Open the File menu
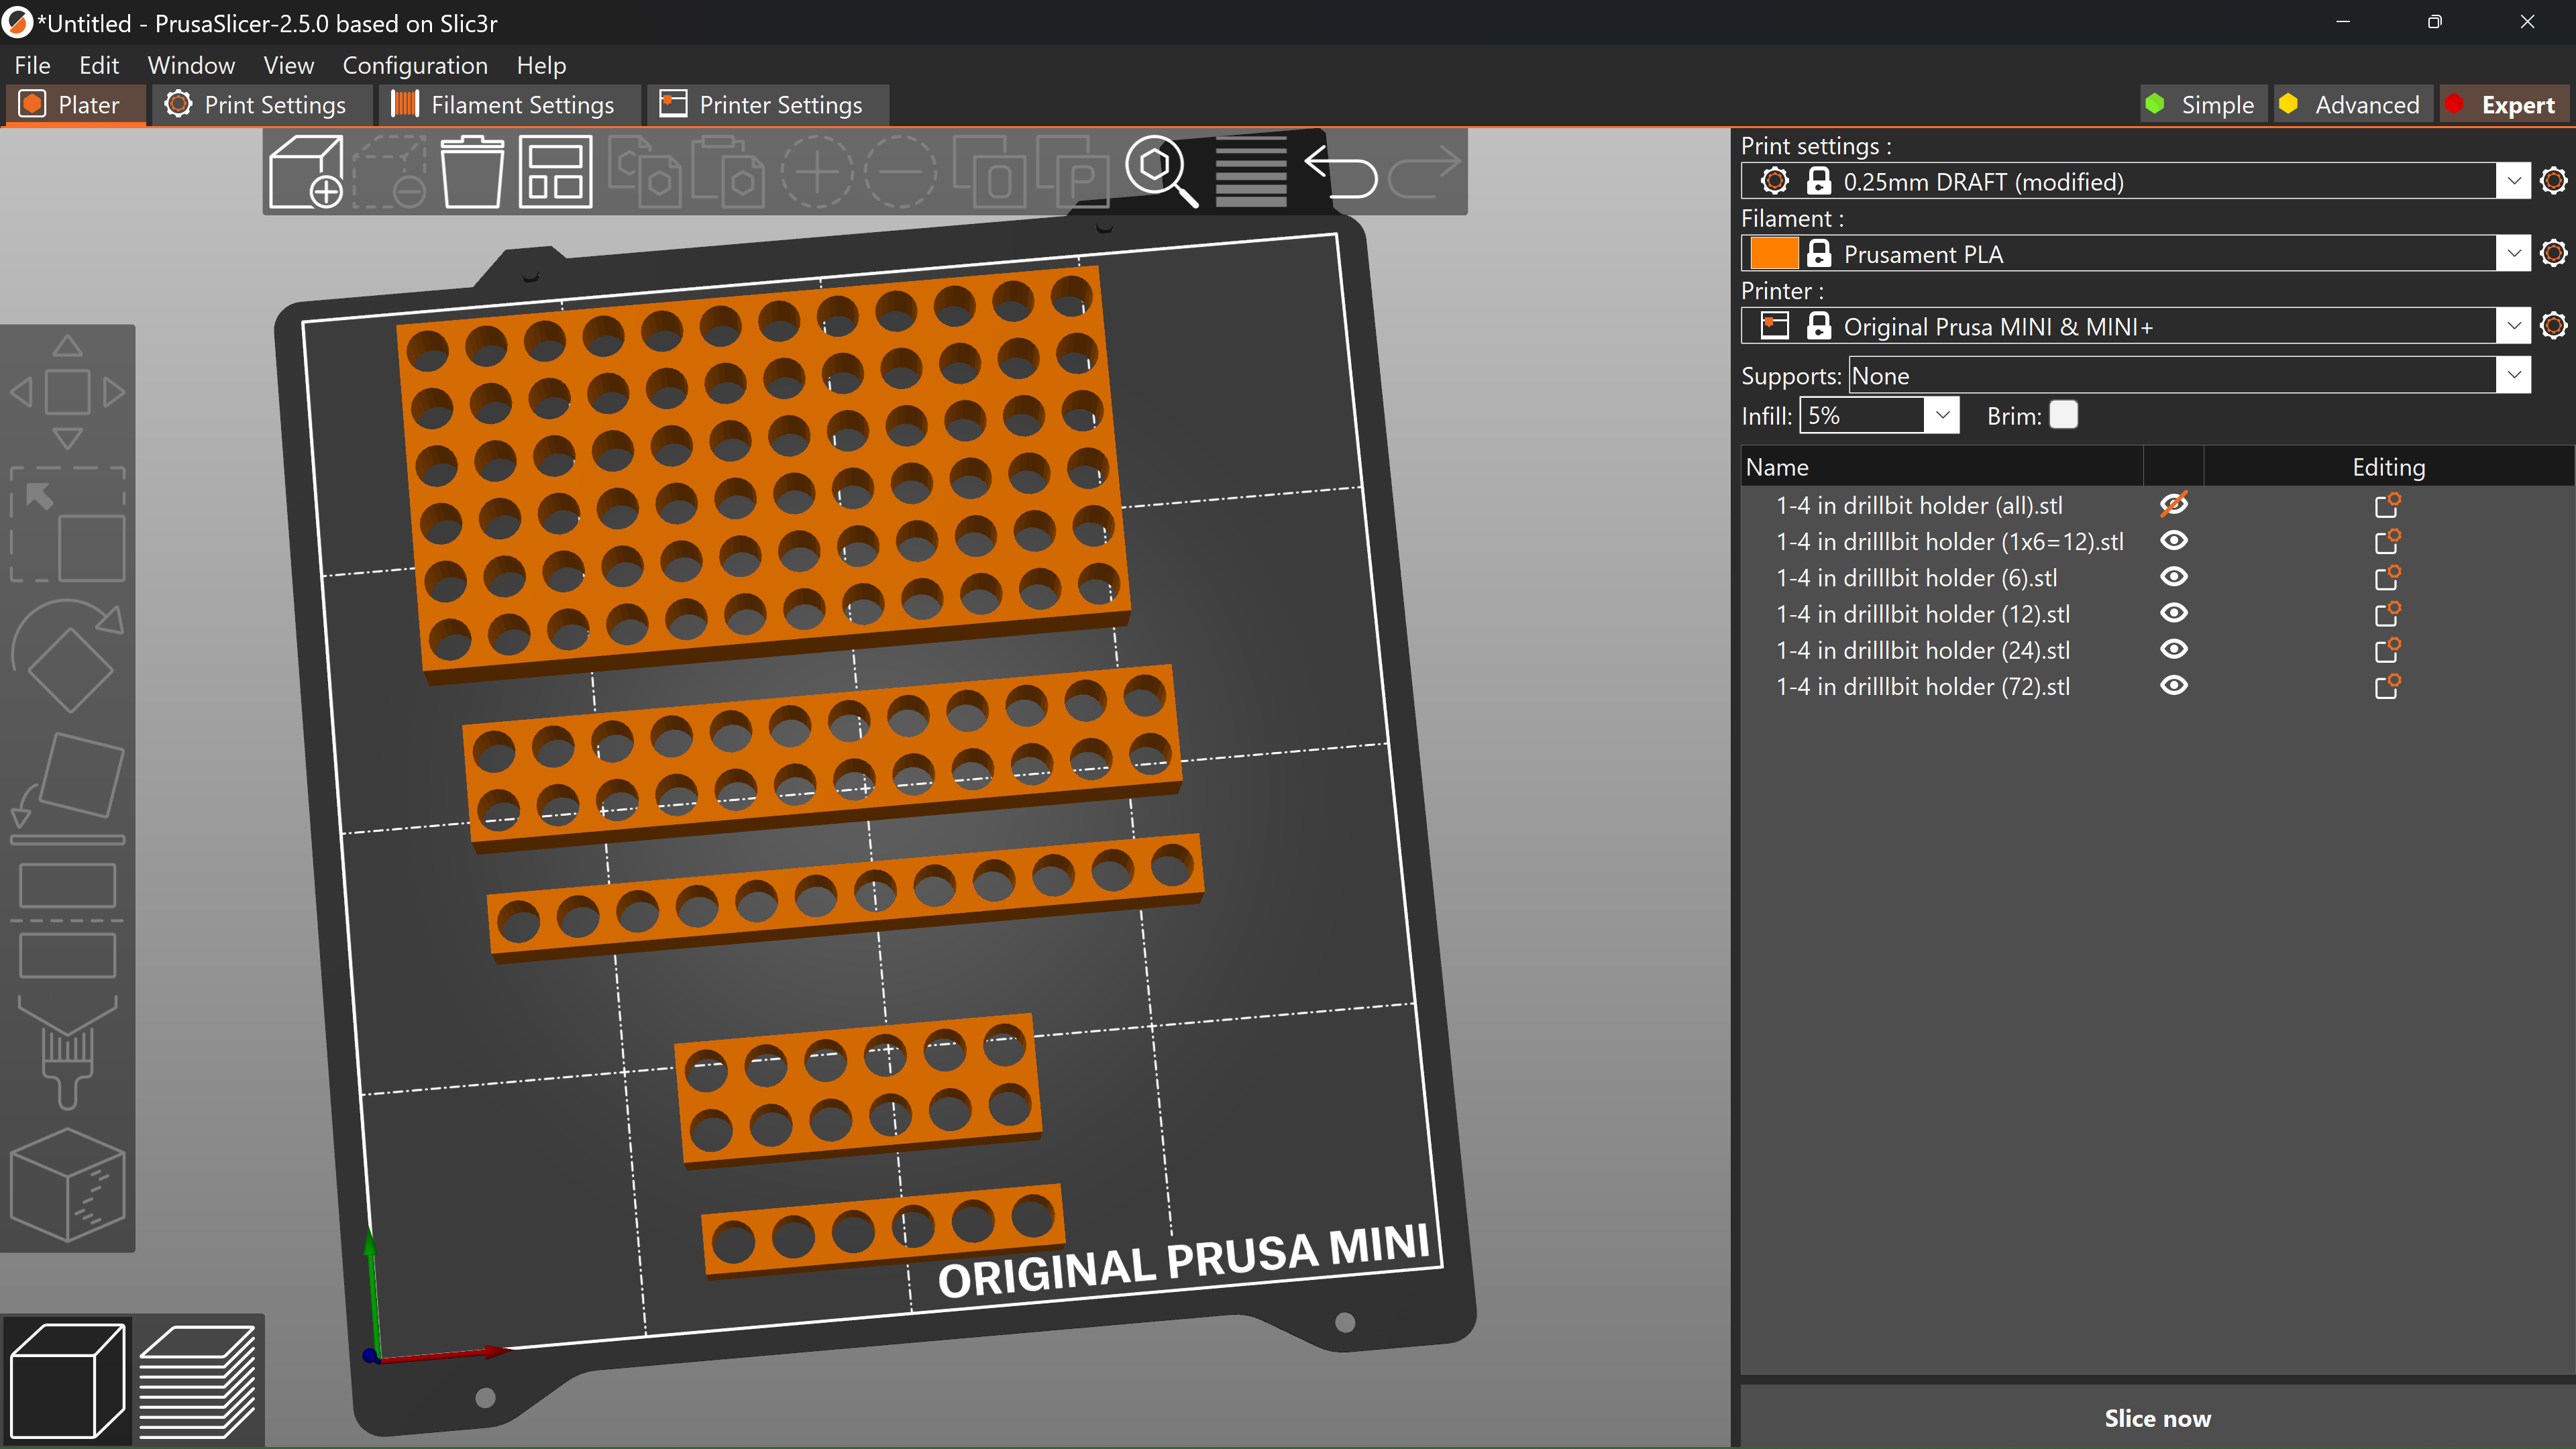This screenshot has height=1449, width=2576. coord(32,65)
